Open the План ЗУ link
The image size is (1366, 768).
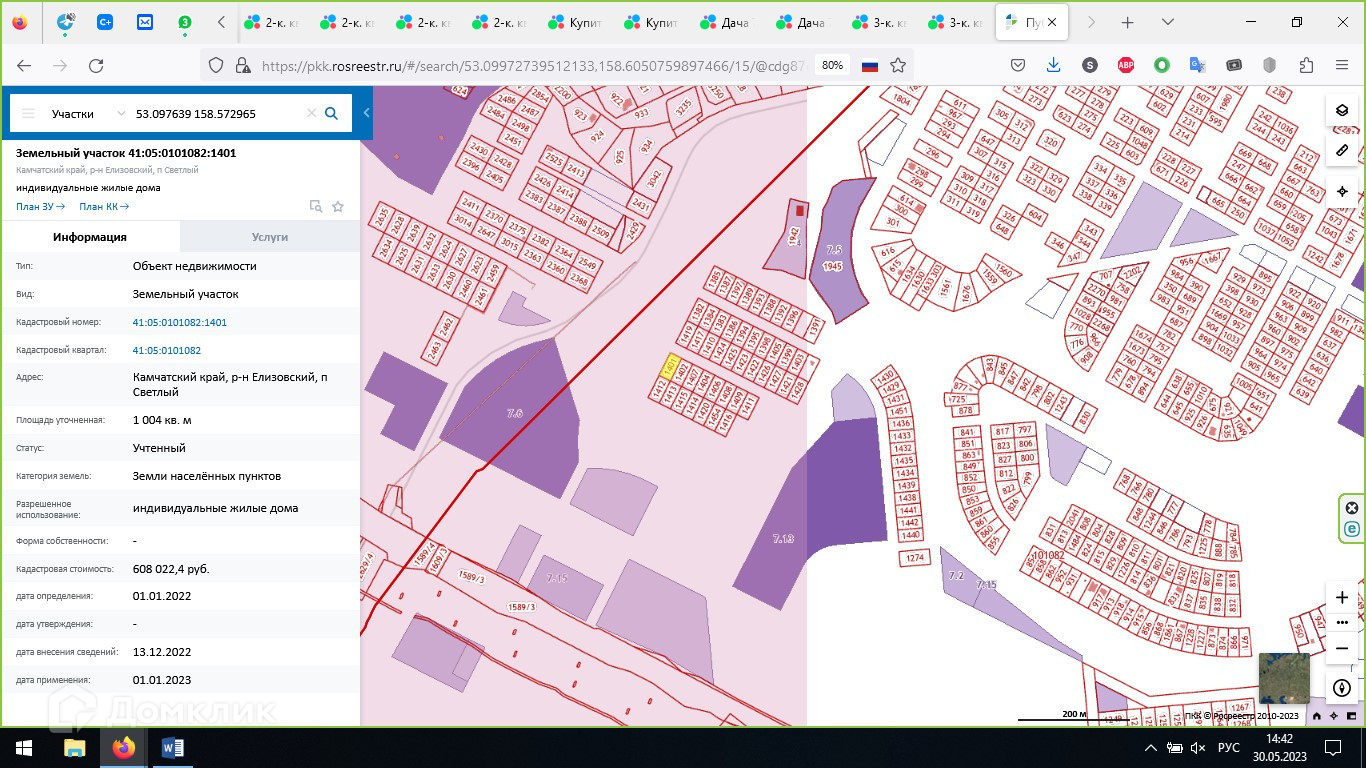[40, 207]
